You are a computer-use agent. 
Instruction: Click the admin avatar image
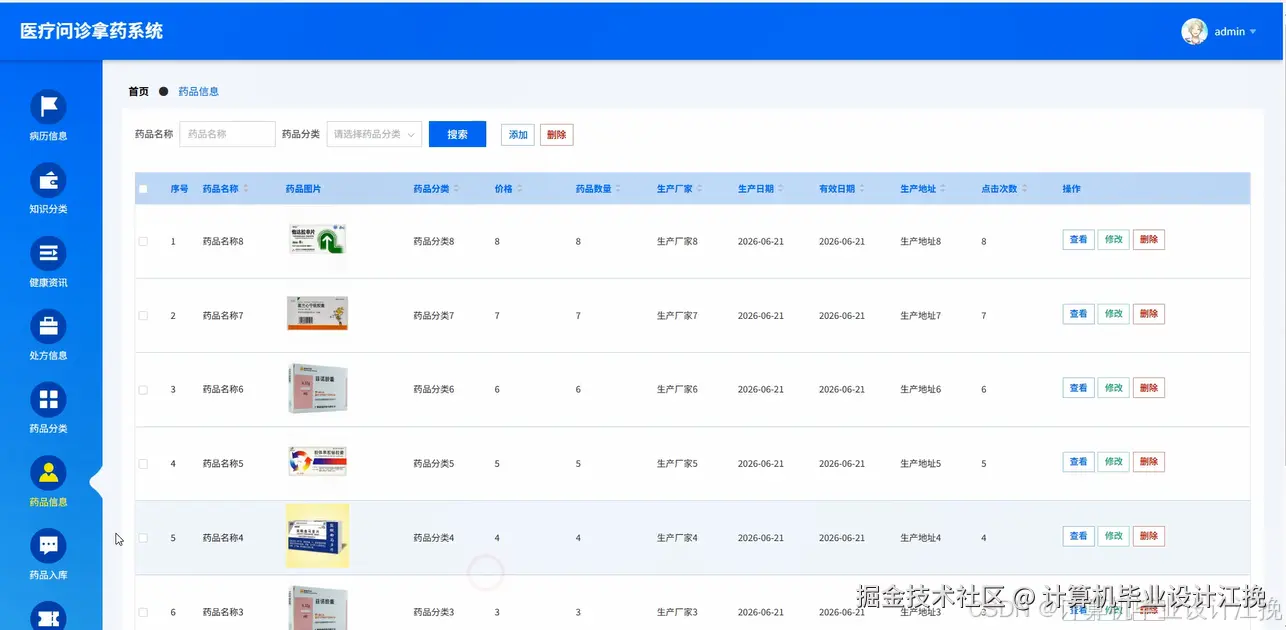click(1194, 31)
